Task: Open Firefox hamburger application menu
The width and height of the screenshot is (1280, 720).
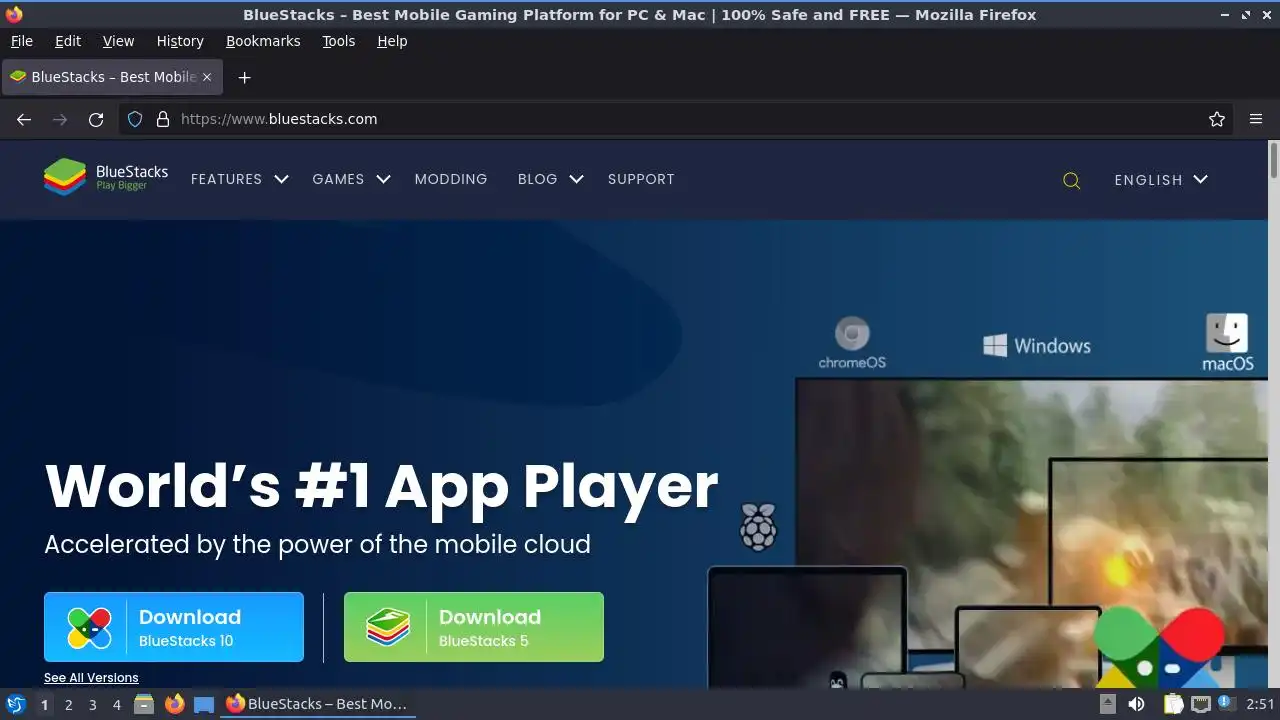Action: pos(1256,119)
